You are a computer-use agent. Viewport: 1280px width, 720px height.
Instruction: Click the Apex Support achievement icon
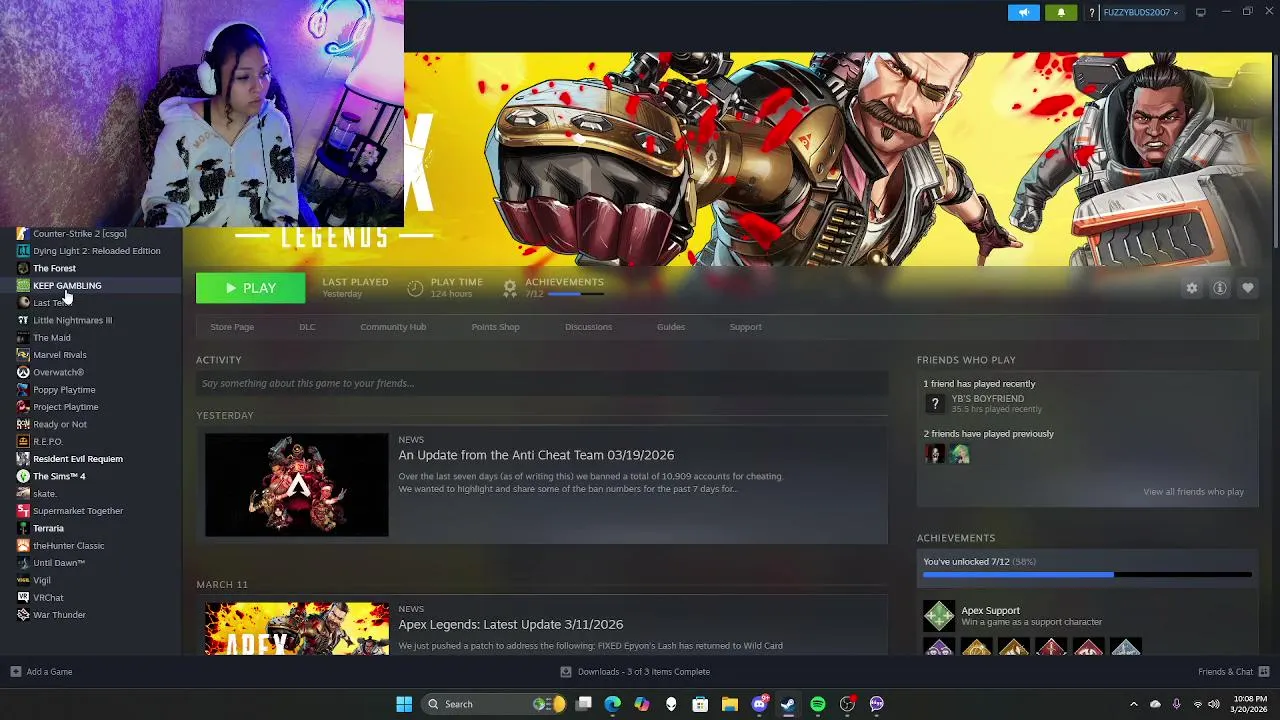(x=938, y=616)
